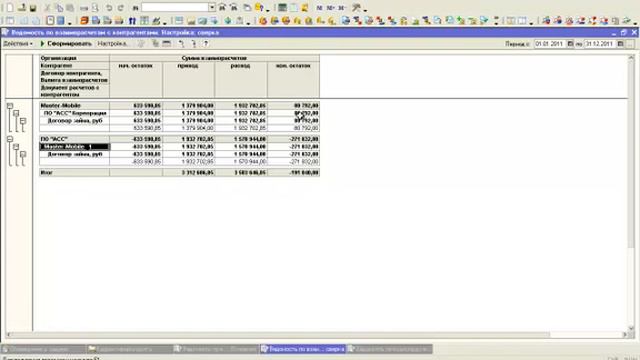Click the M+ memory add button
This screenshot has width=640, height=360.
click(x=330, y=8)
